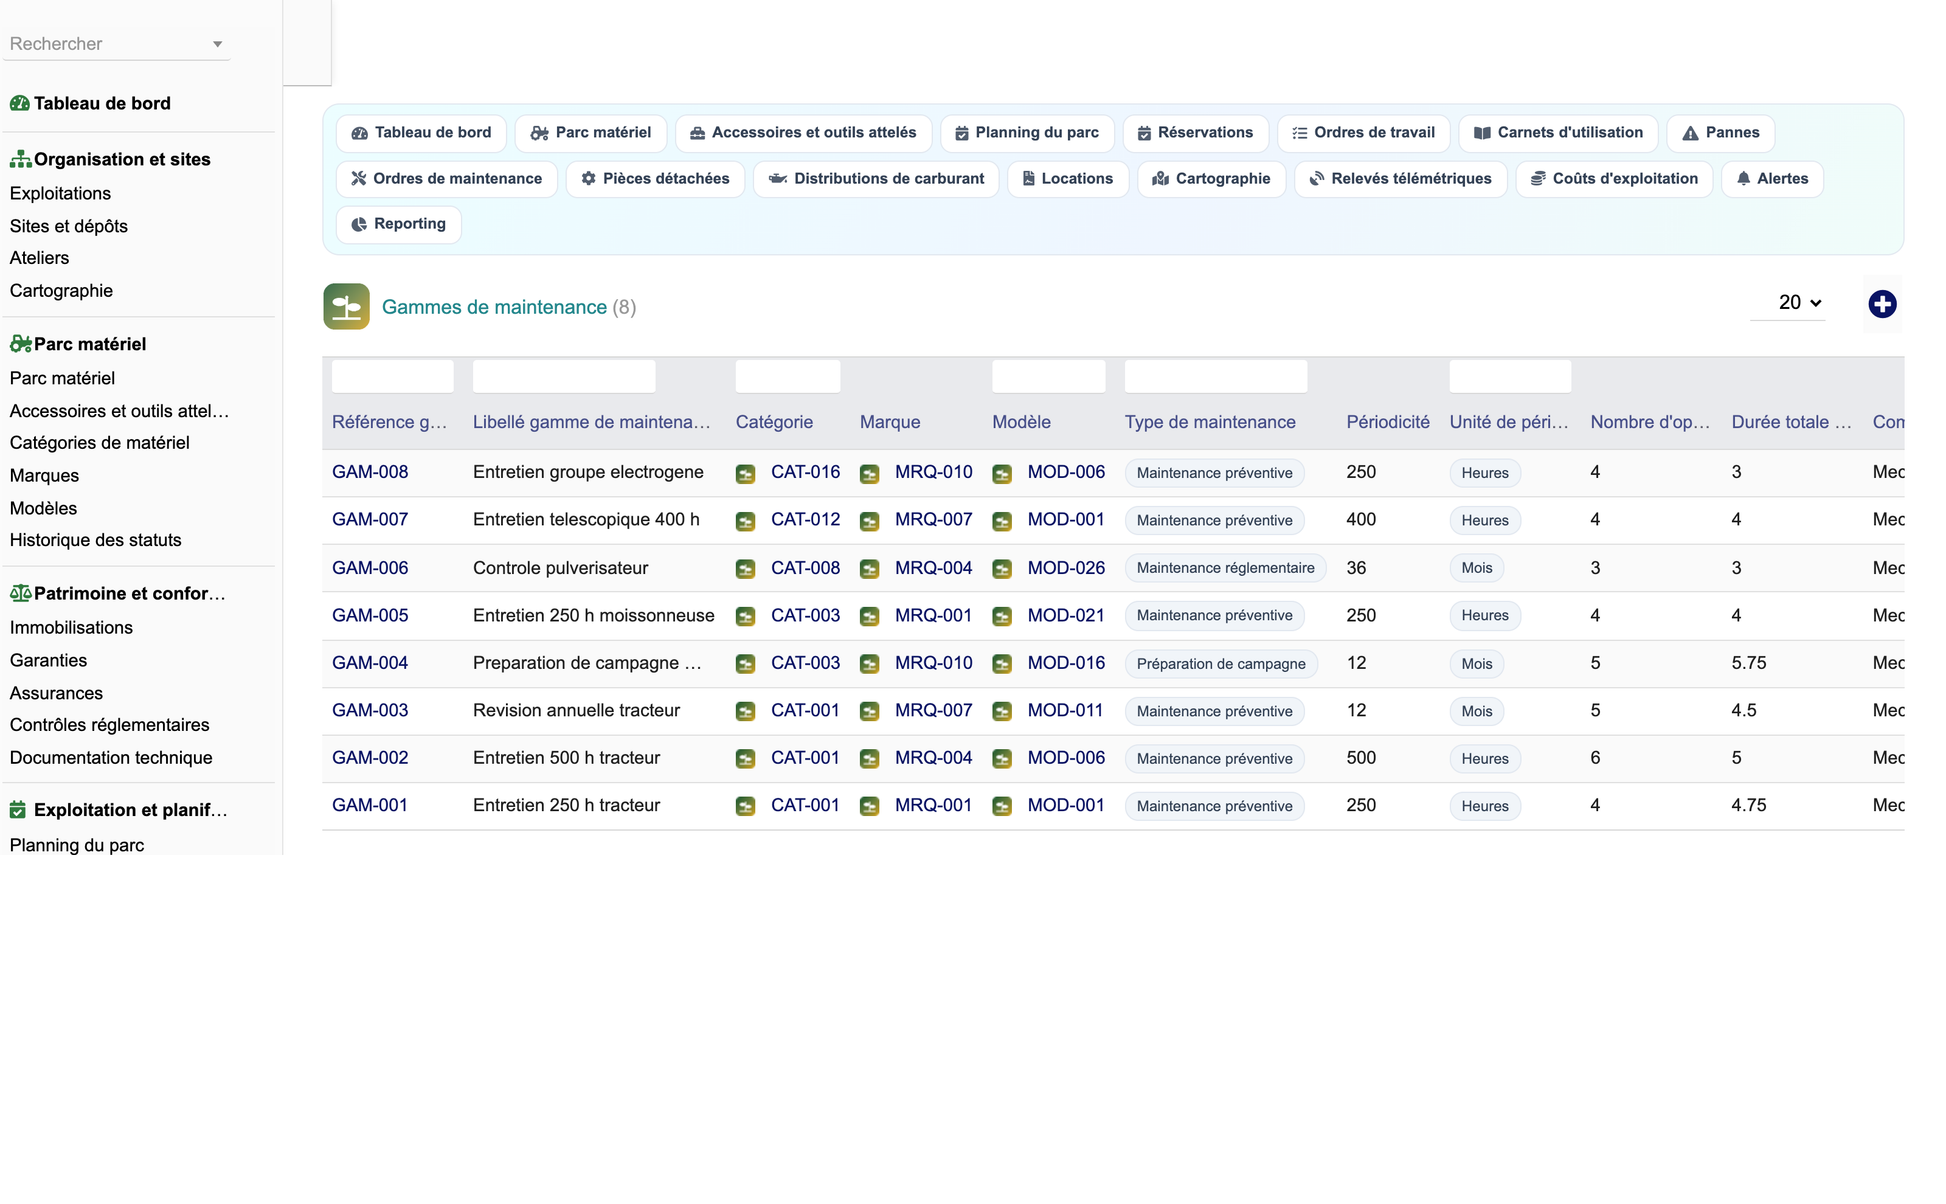Click the Libellé gamme filter input
The width and height of the screenshot is (1946, 1204).
[564, 376]
